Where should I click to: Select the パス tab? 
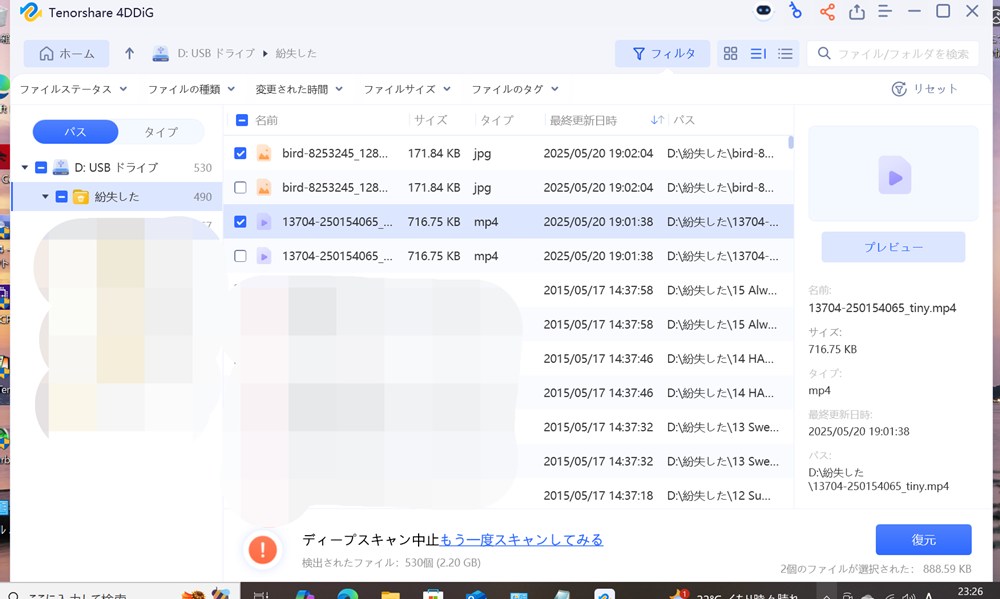tap(75, 132)
